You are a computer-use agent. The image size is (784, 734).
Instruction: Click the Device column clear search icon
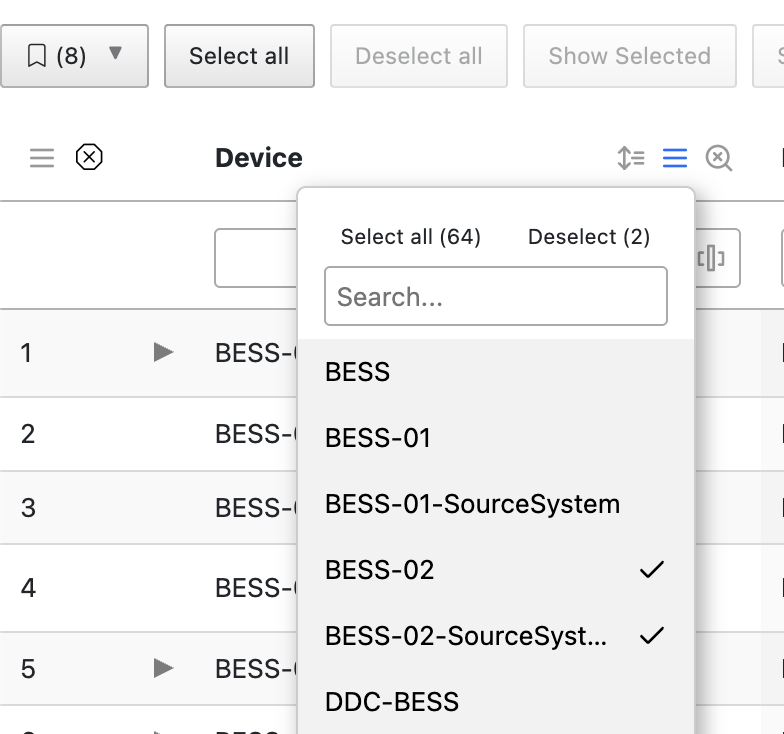[719, 158]
